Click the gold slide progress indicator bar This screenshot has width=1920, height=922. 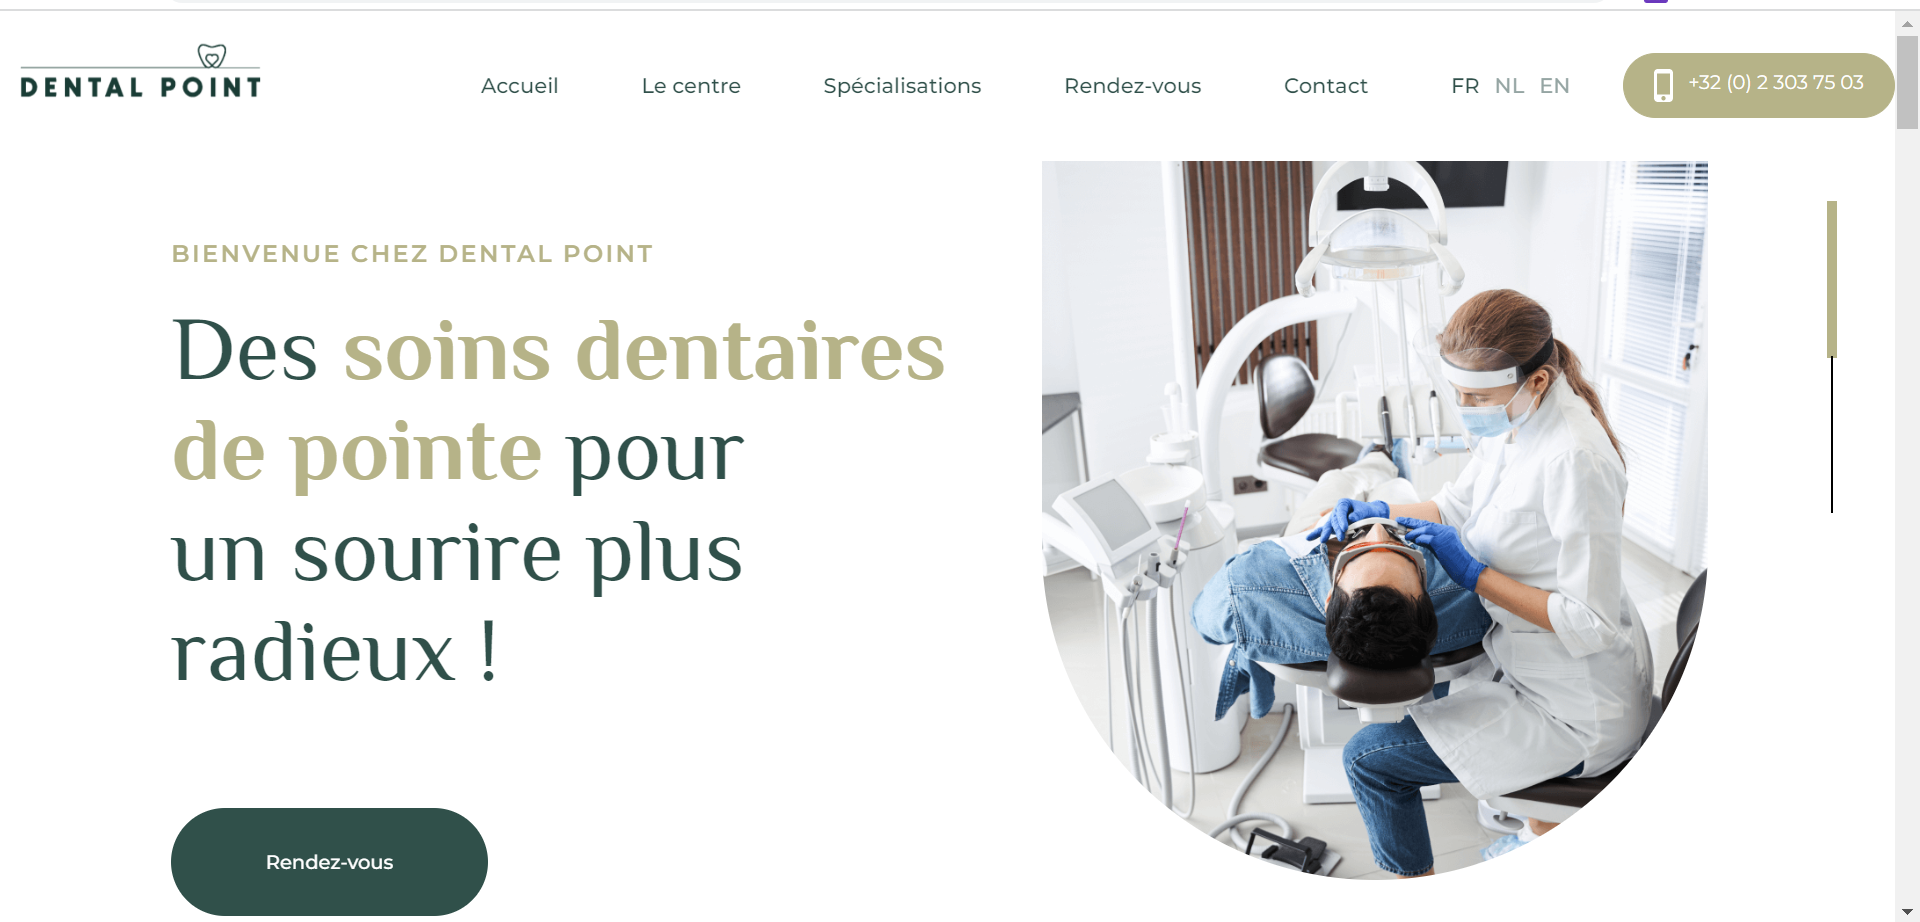(x=1832, y=279)
